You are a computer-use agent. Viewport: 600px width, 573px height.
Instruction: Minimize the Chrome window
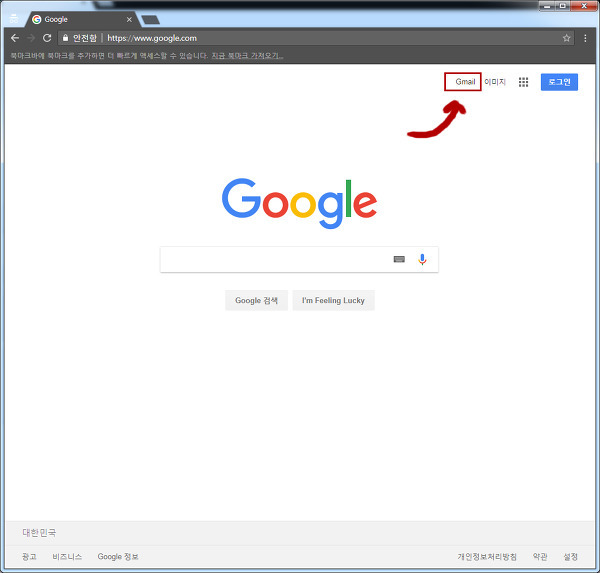tap(547, 6)
